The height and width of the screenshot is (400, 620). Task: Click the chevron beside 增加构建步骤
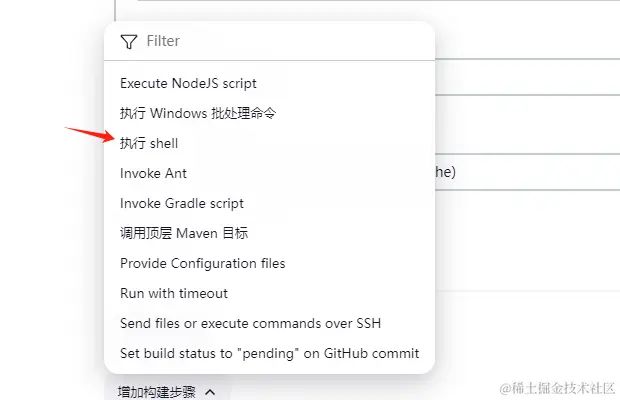click(x=210, y=392)
